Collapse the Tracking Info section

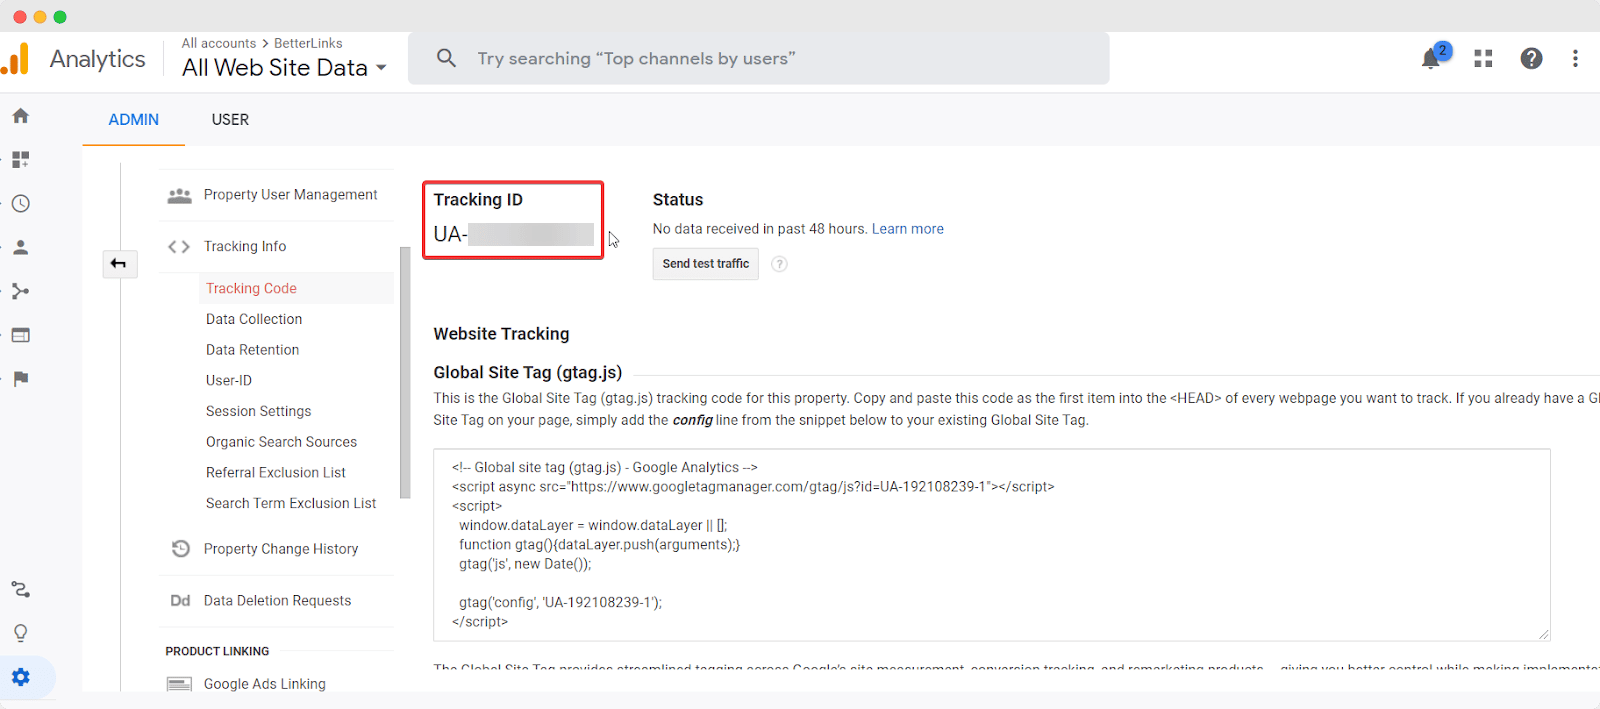pyautogui.click(x=244, y=247)
